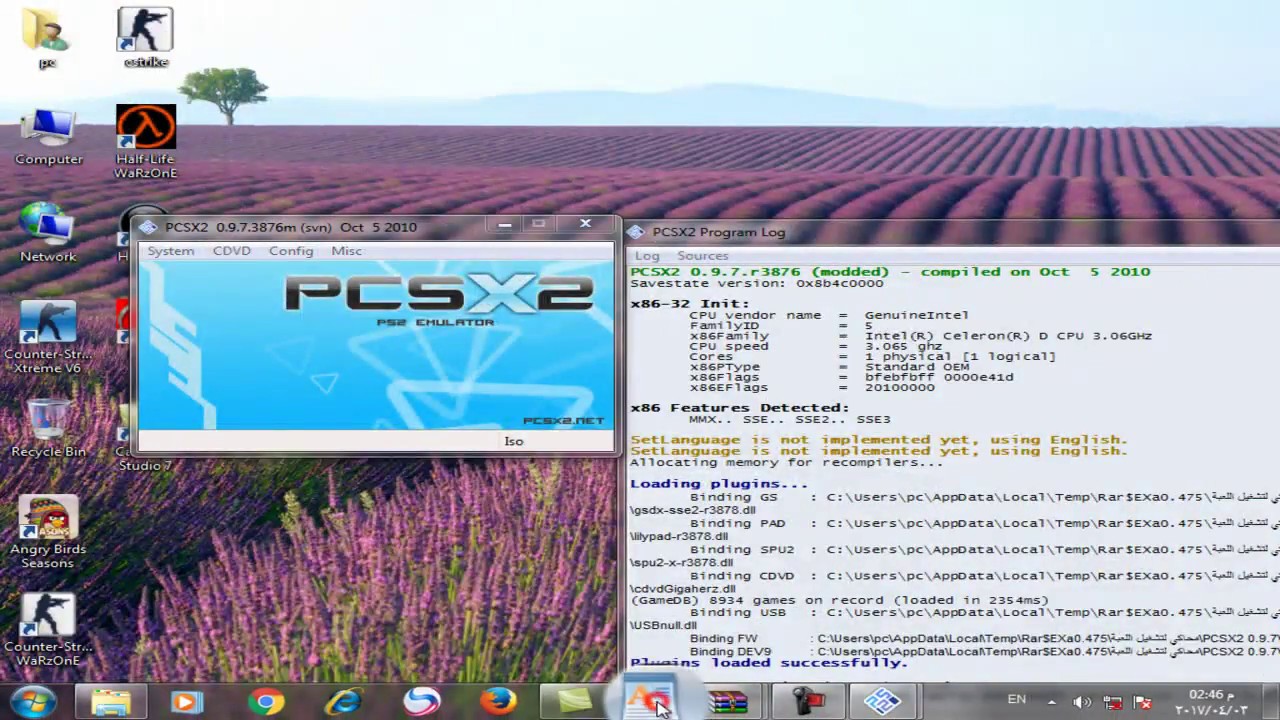Select the Computer desktop icon
The image size is (1280, 720).
pyautogui.click(x=48, y=136)
